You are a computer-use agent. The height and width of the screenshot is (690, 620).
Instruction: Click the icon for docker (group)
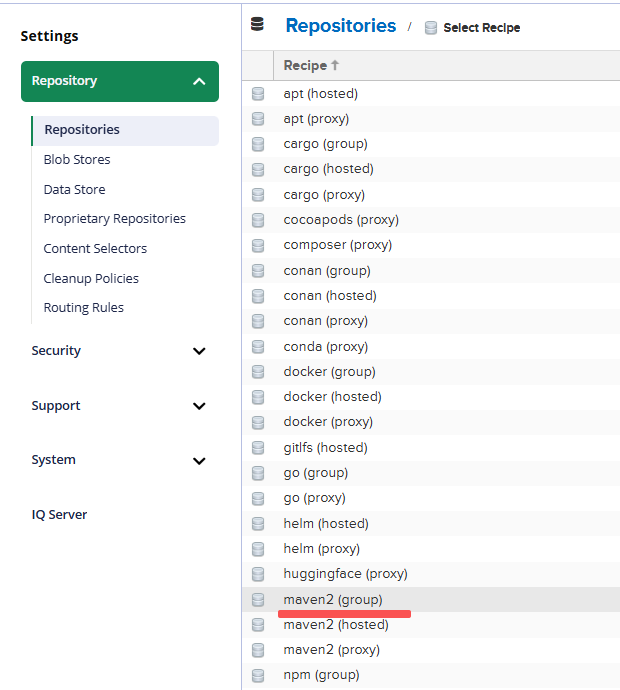(258, 372)
